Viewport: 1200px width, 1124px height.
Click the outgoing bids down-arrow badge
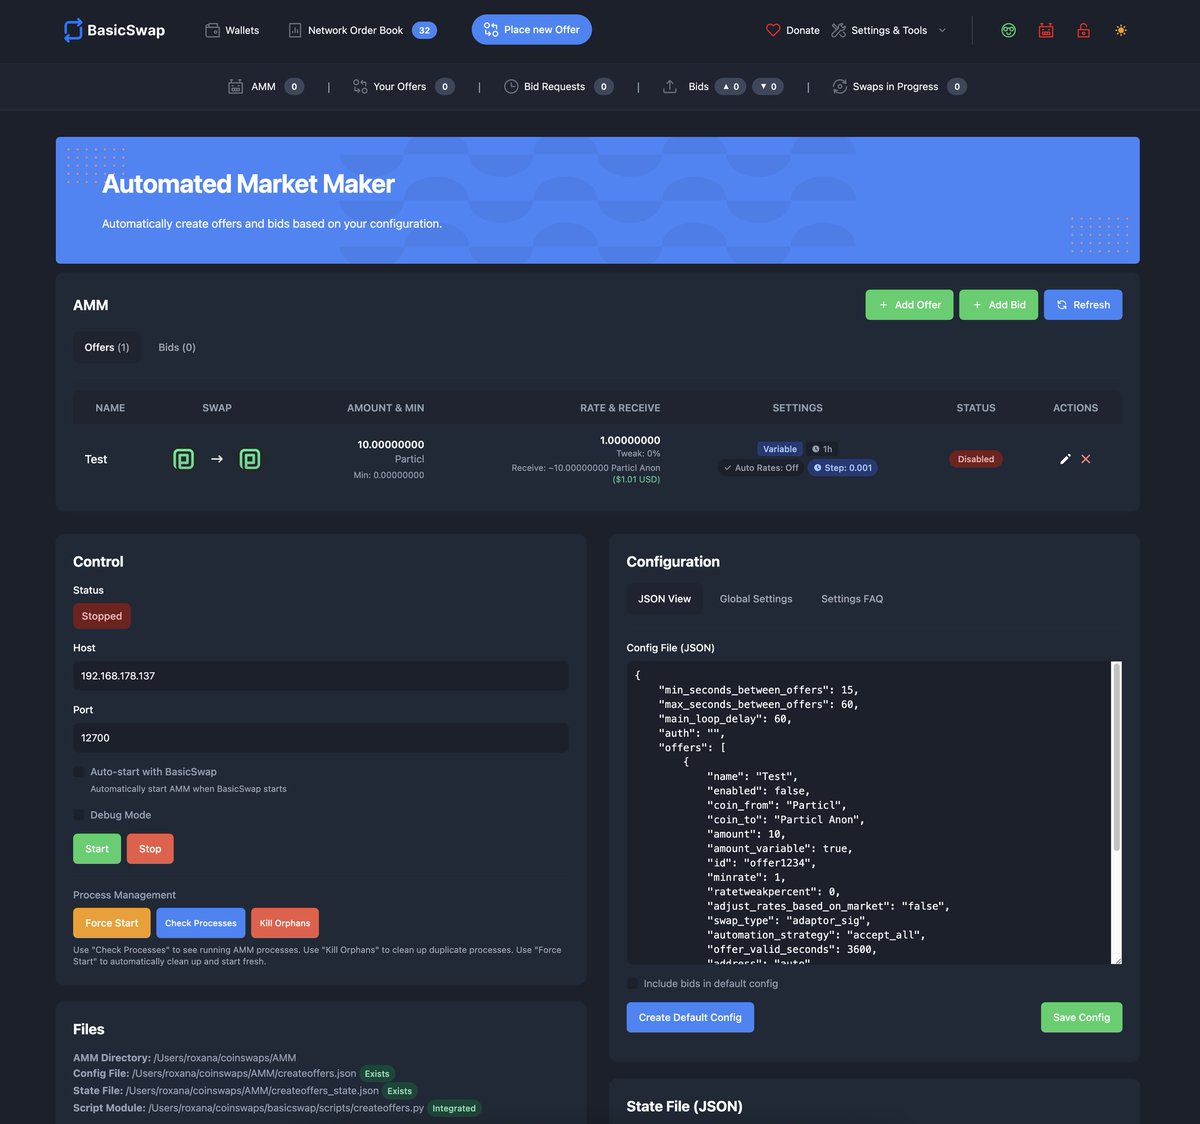coord(768,87)
